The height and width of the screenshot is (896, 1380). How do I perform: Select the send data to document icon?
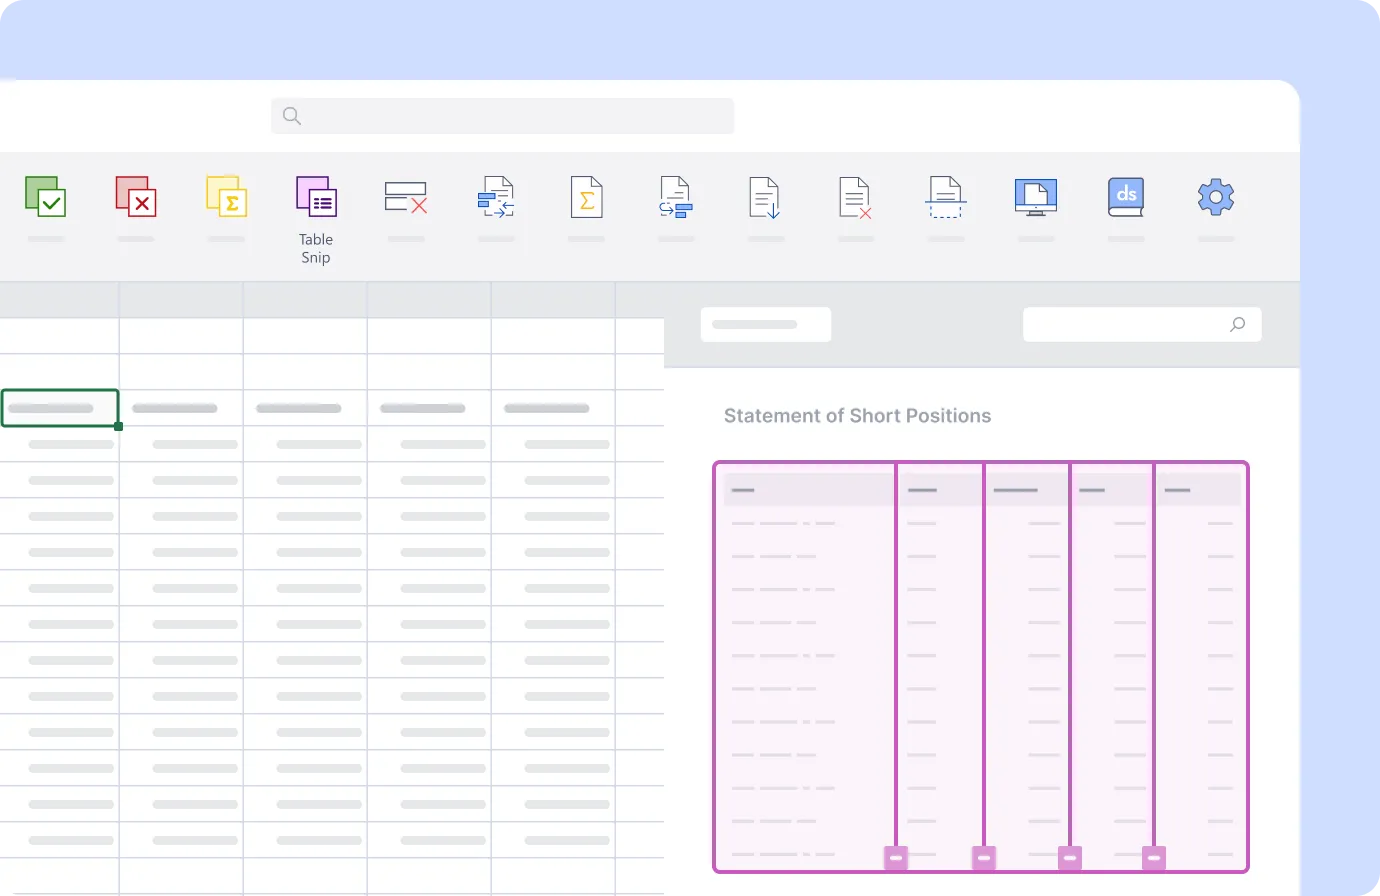coord(496,197)
